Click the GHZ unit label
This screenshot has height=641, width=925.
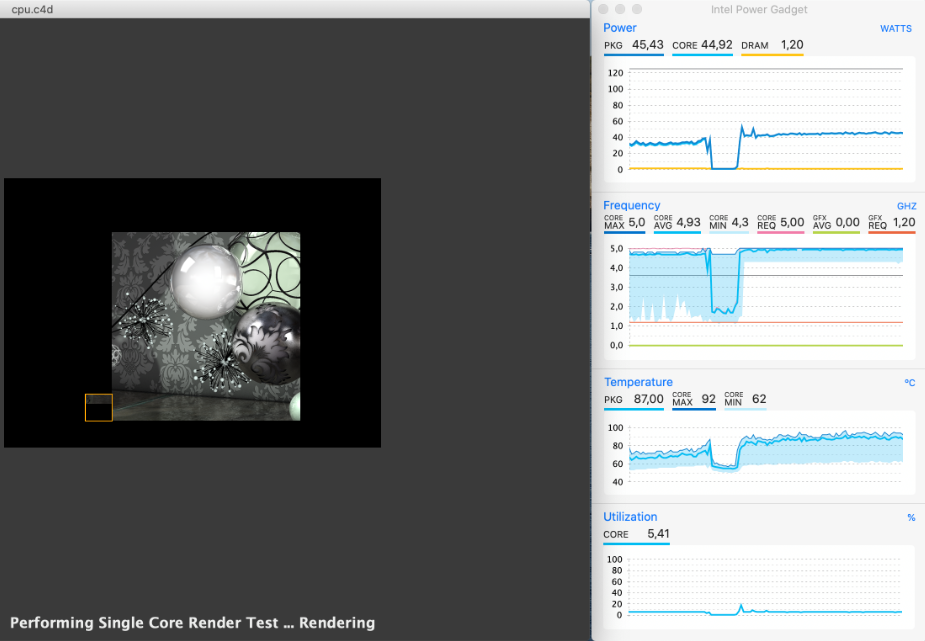pyautogui.click(x=906, y=206)
